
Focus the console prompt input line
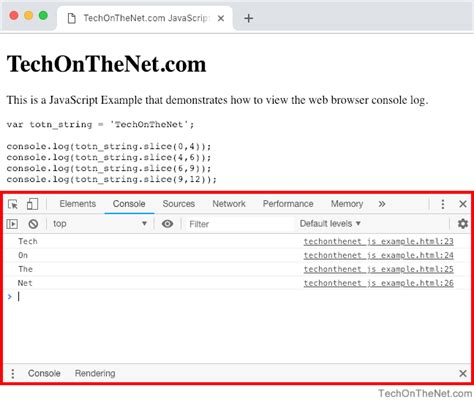click(237, 296)
